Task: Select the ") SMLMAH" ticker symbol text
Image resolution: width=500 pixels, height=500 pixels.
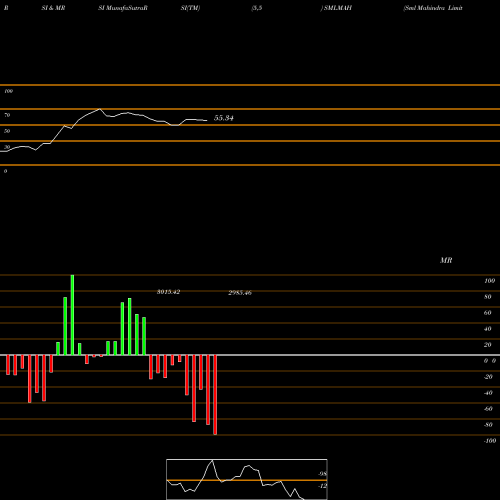Action: coord(336,8)
